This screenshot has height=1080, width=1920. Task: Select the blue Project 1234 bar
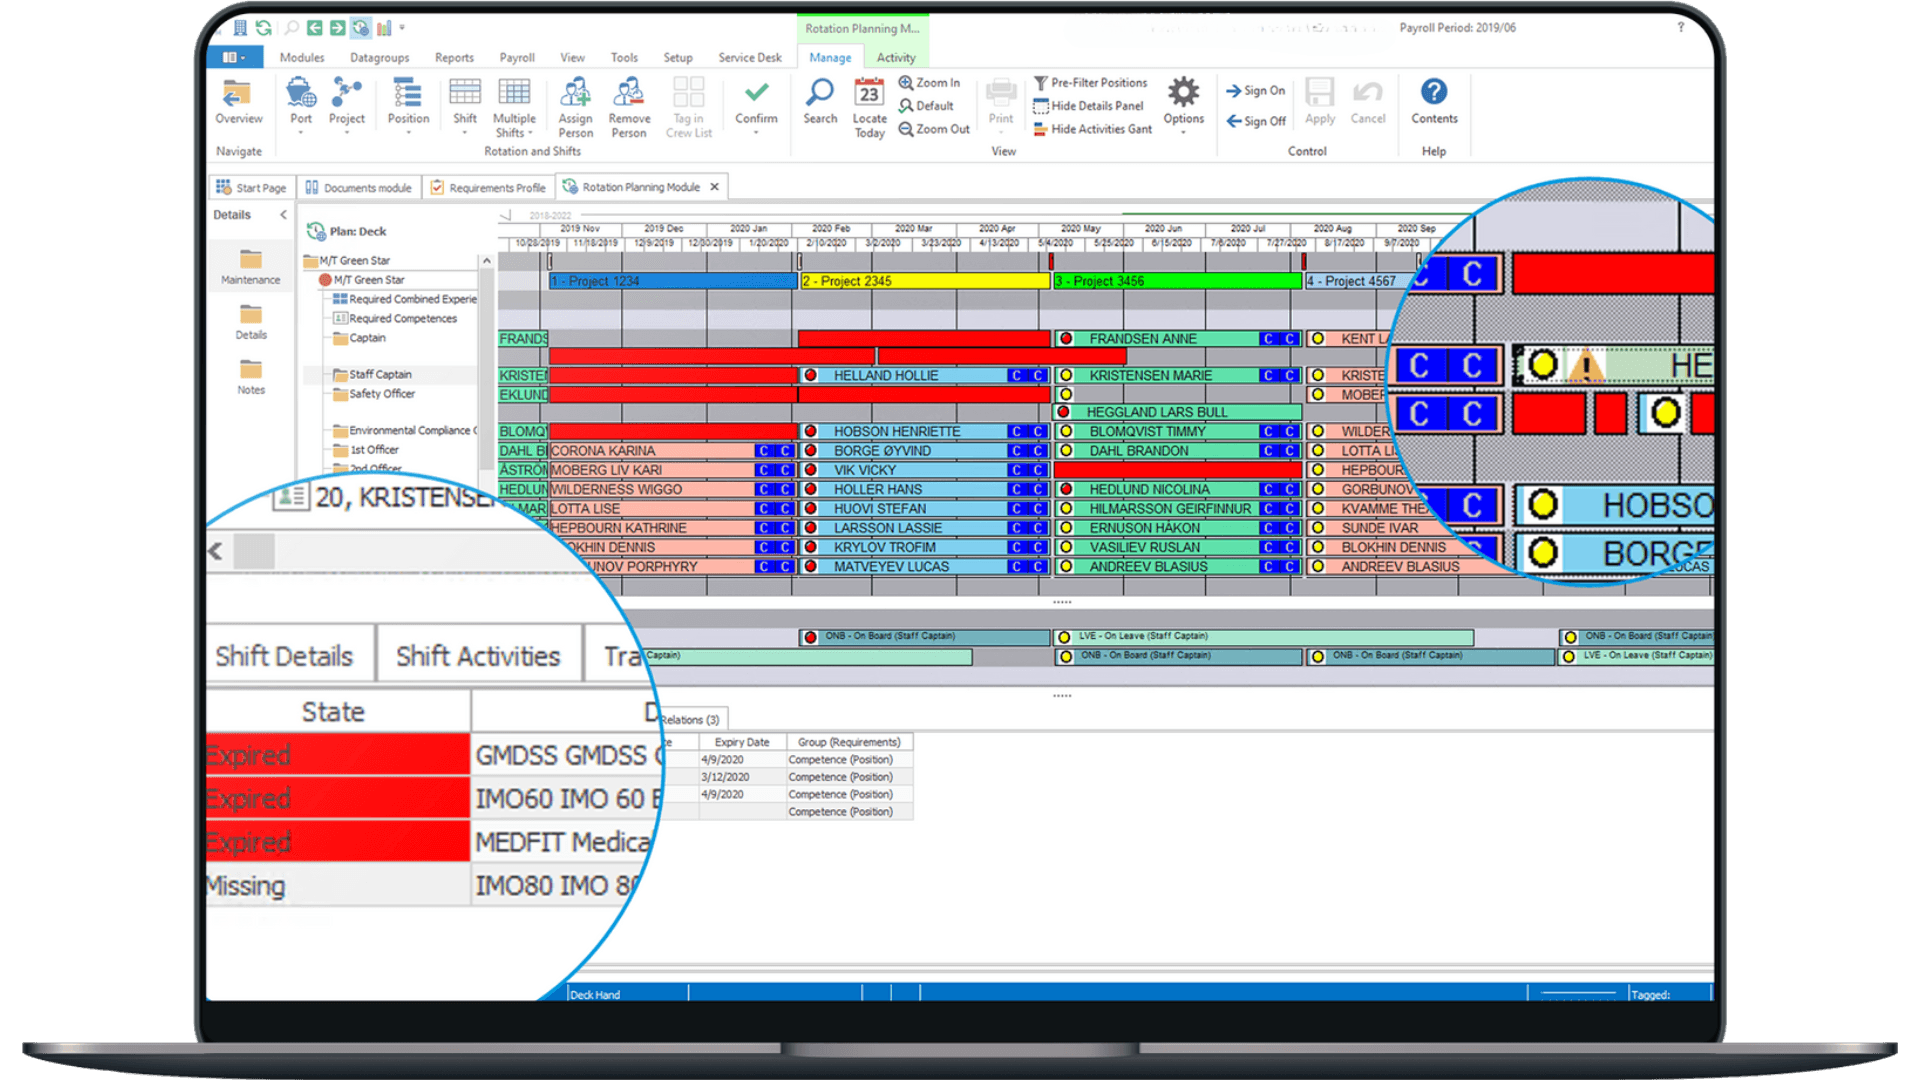point(673,281)
